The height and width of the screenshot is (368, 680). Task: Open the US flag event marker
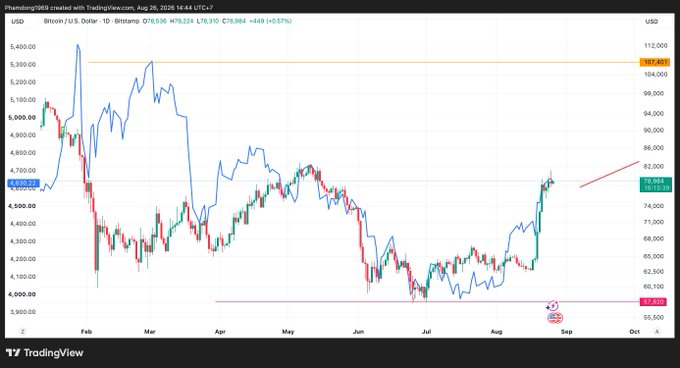pyautogui.click(x=555, y=318)
